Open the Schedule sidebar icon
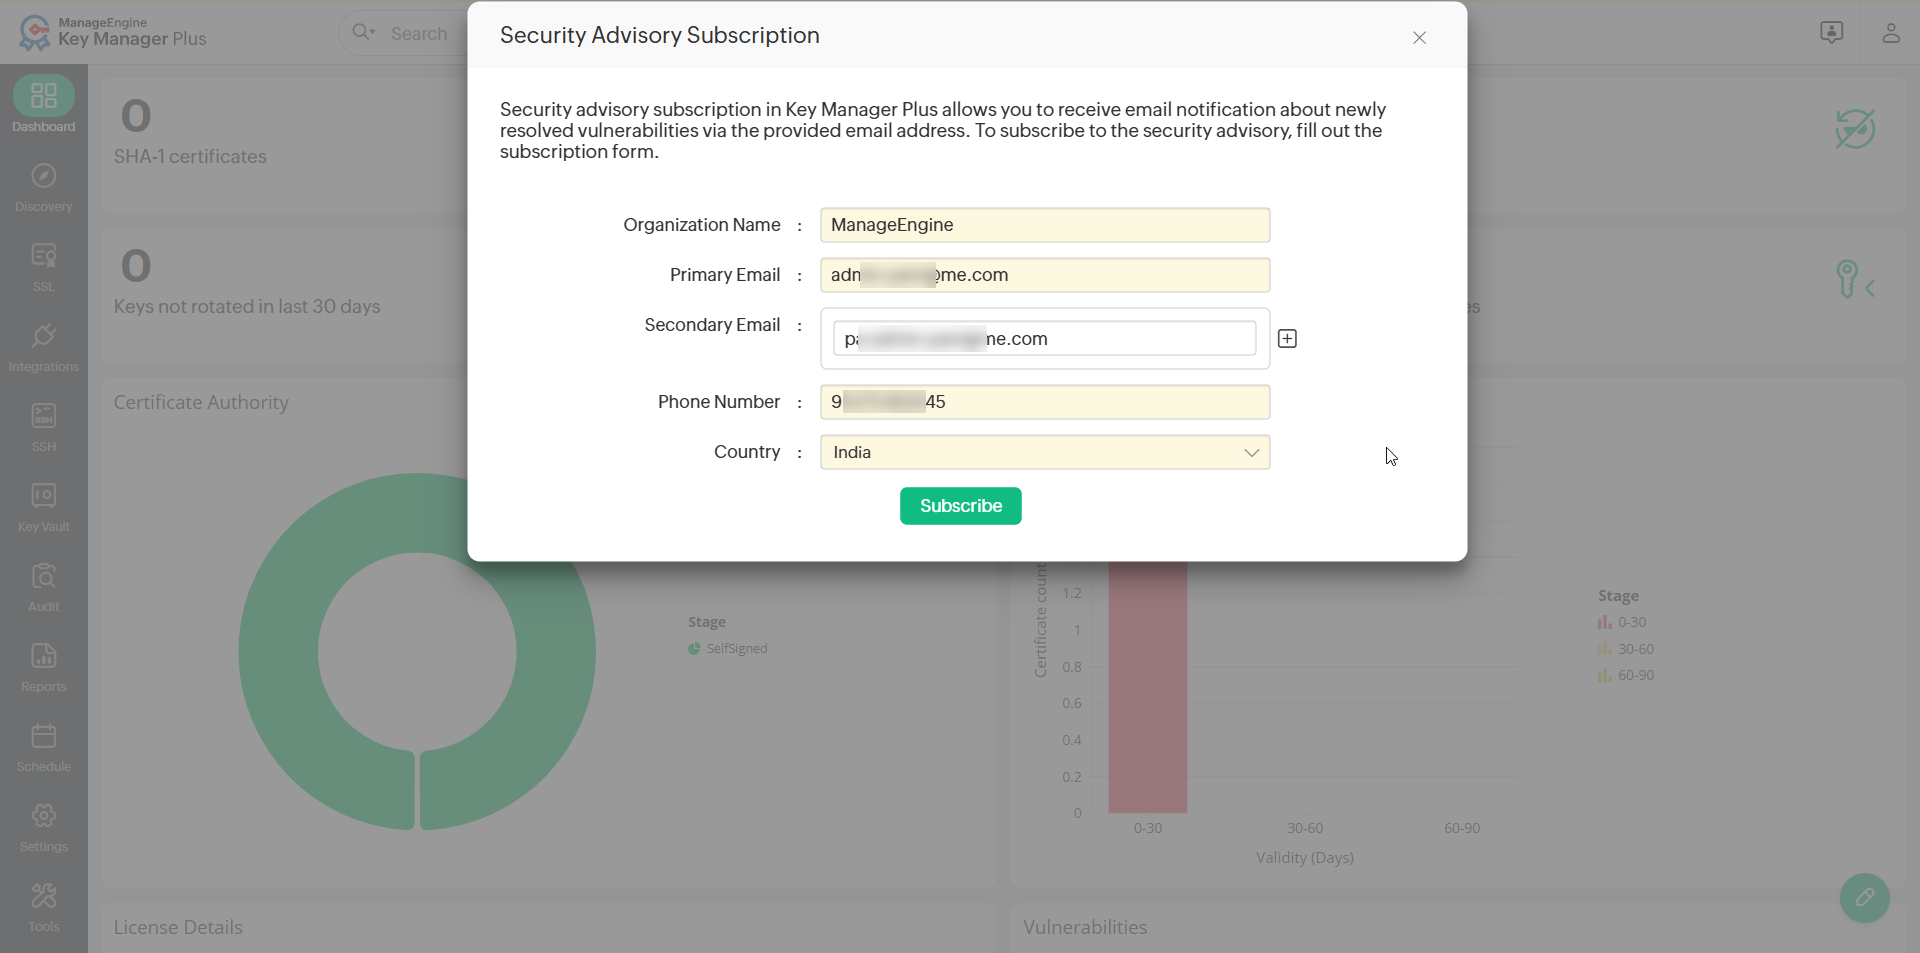 click(43, 746)
